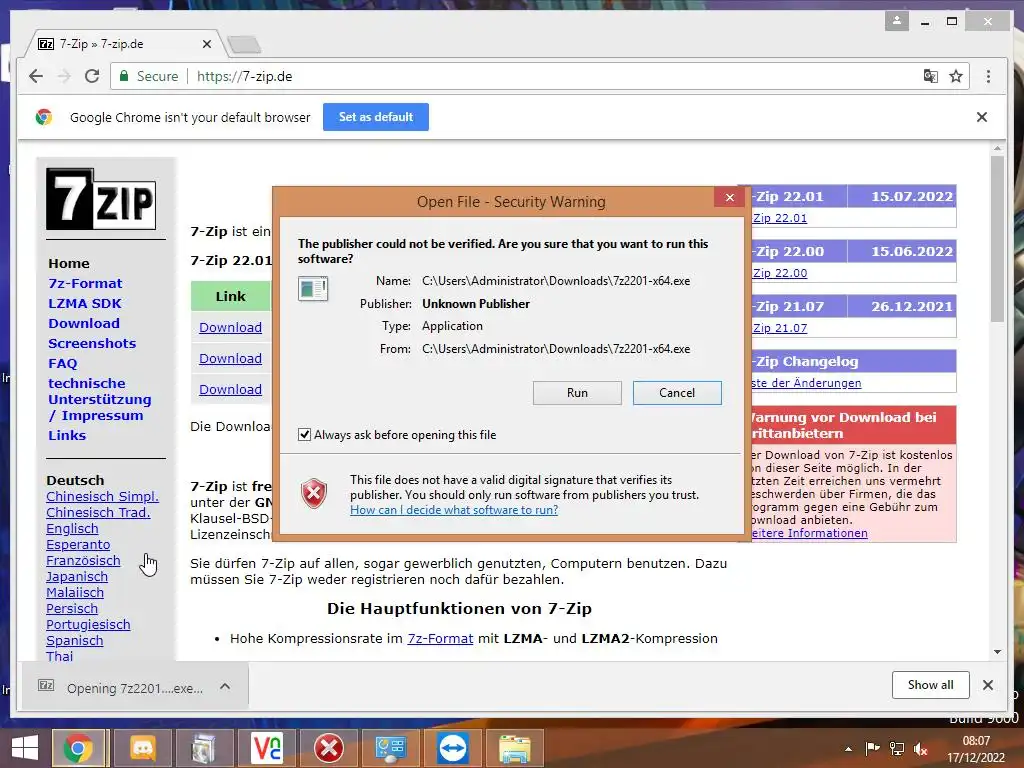Image resolution: width=1024 pixels, height=768 pixels.
Task: Open technische Unterstützung / Impressum link
Action: point(99,399)
